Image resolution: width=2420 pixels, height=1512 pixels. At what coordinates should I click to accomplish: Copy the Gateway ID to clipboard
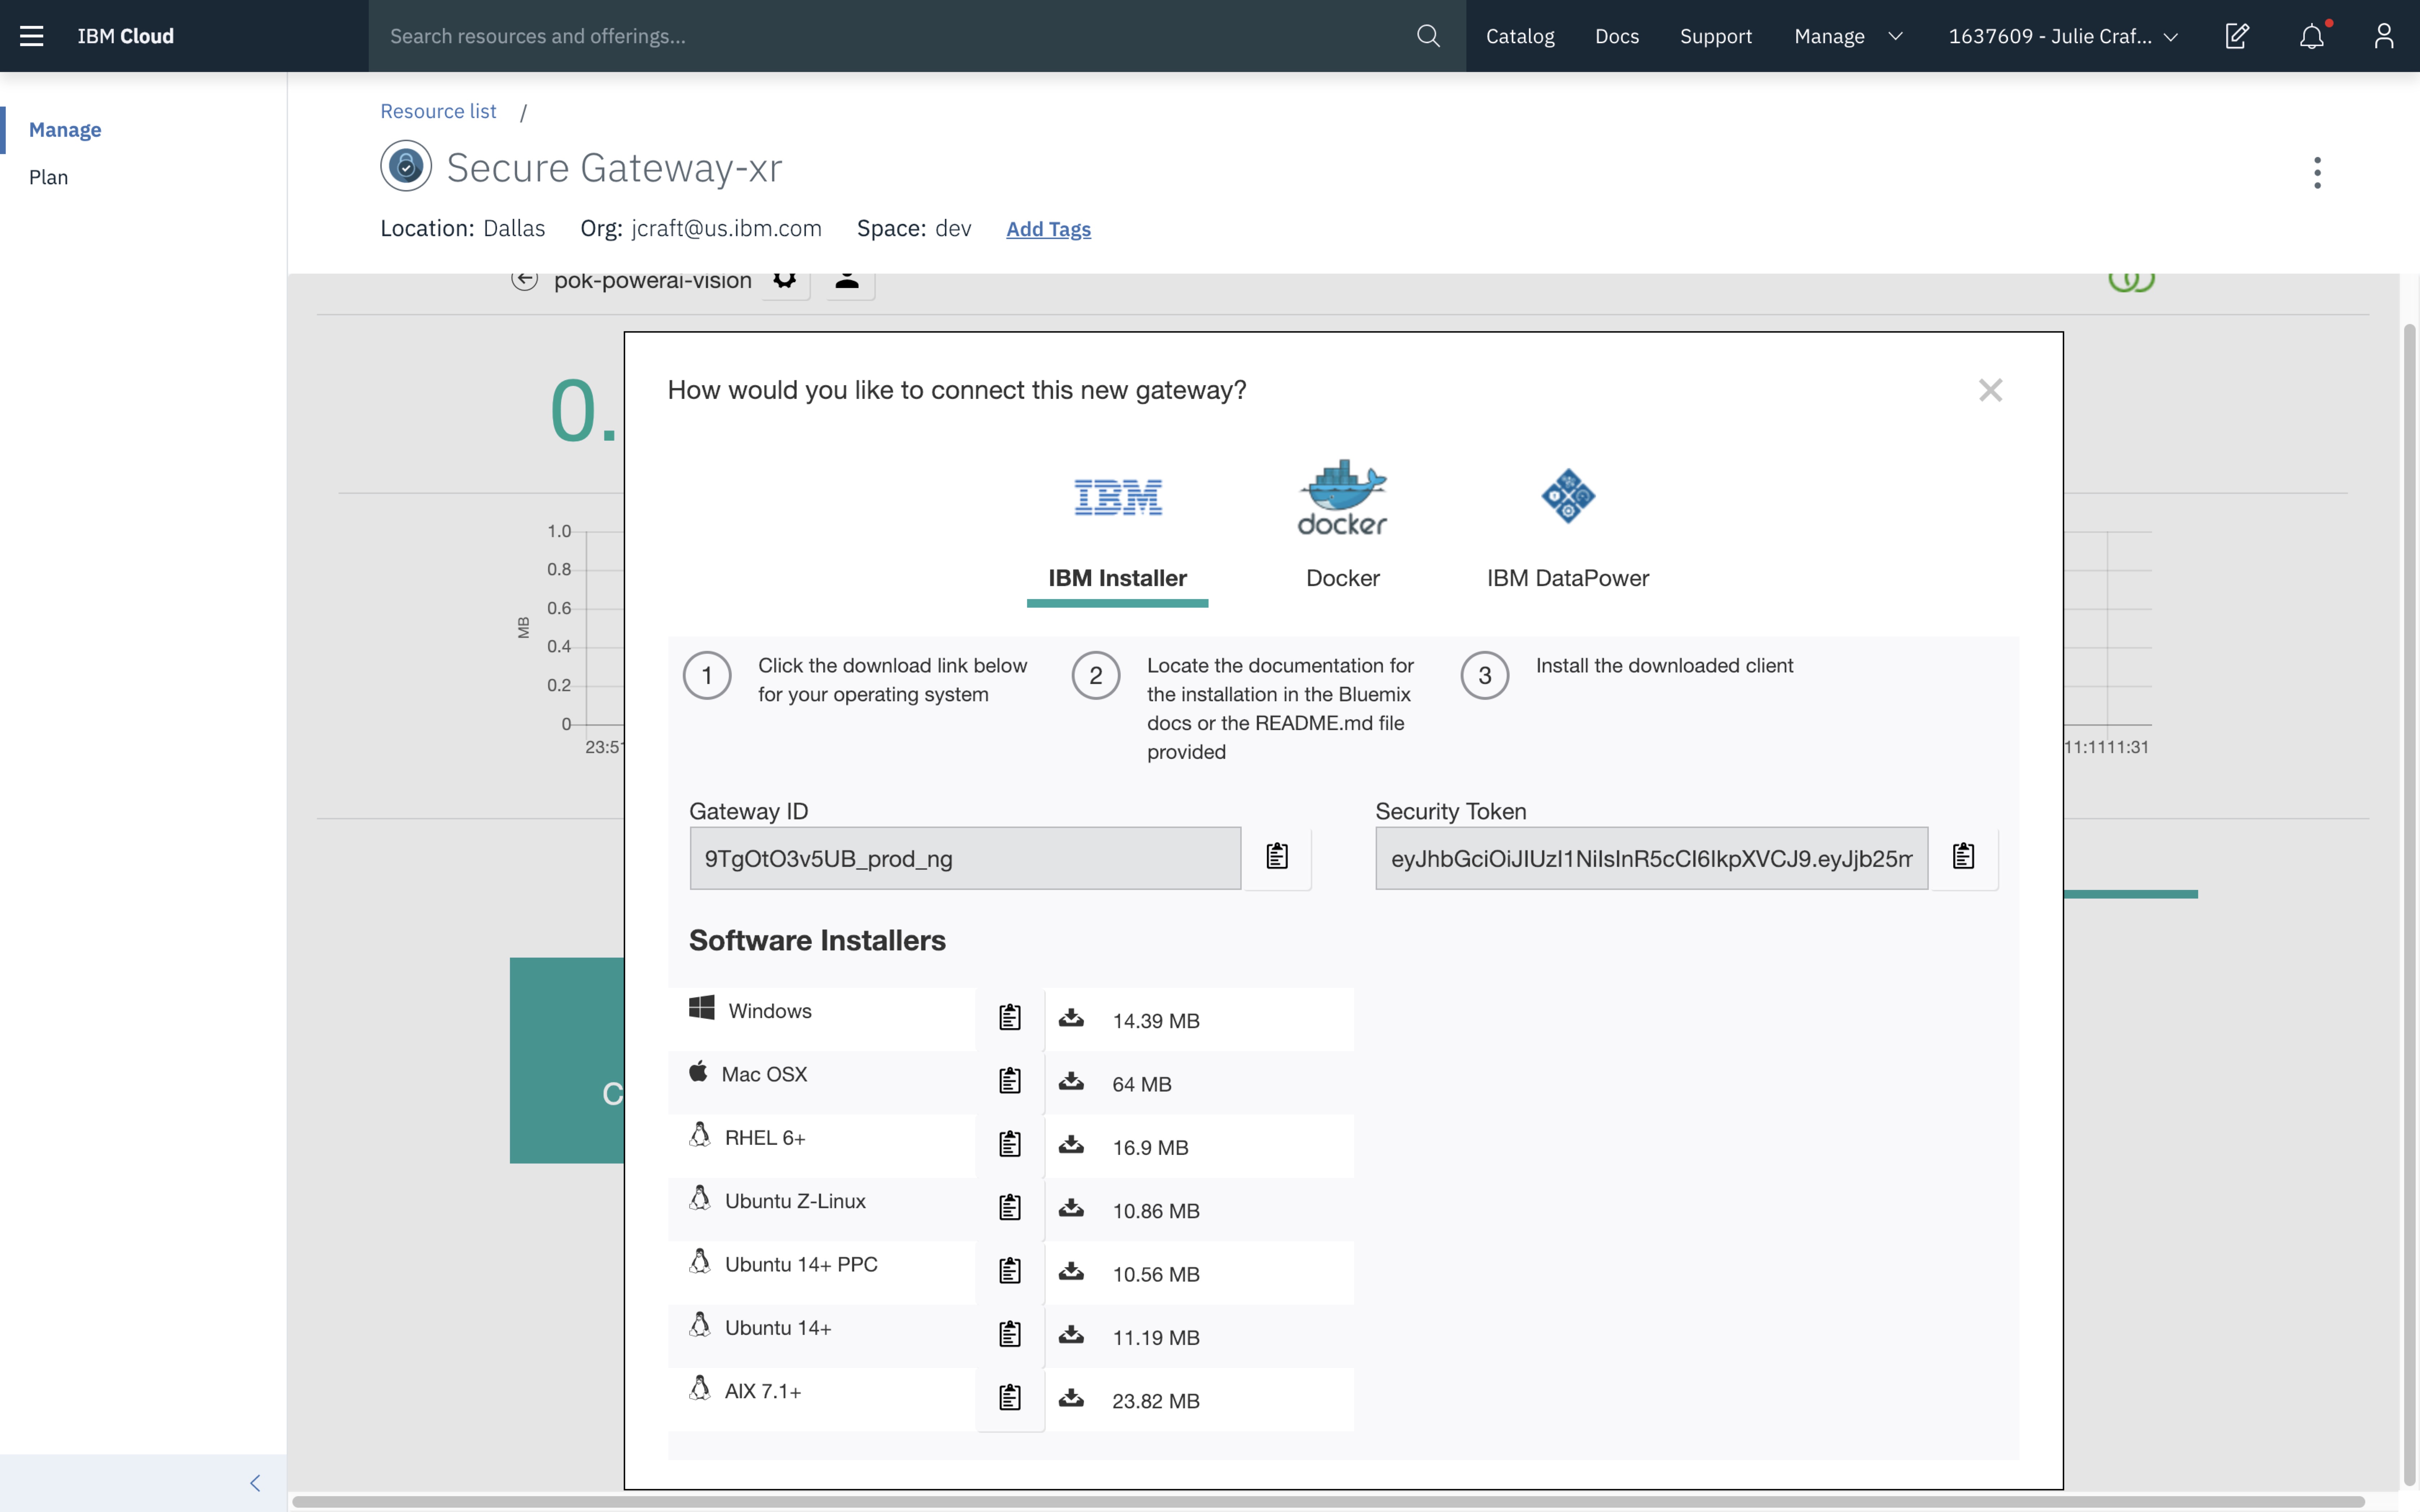pos(1277,857)
